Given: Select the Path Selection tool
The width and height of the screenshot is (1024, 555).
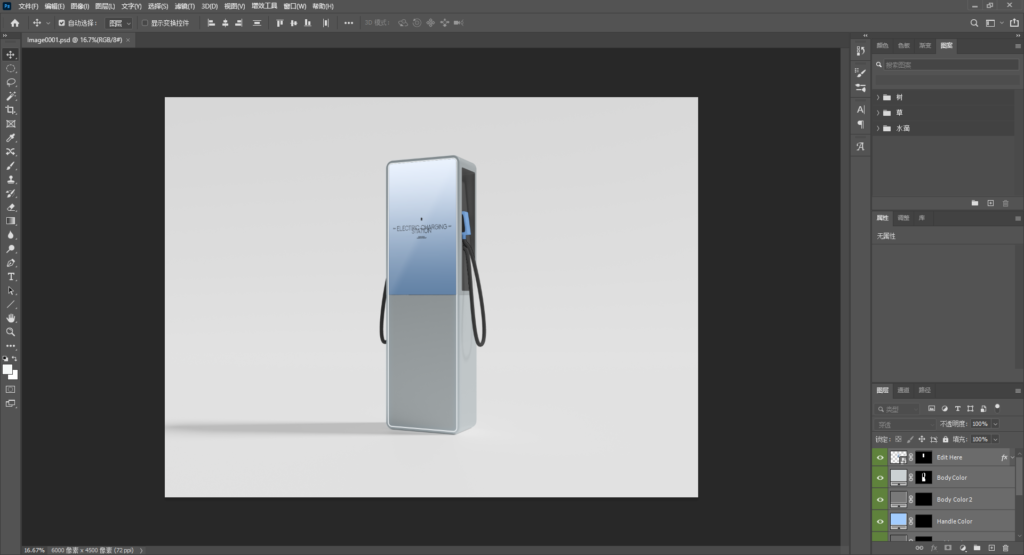Looking at the screenshot, I should click(10, 291).
